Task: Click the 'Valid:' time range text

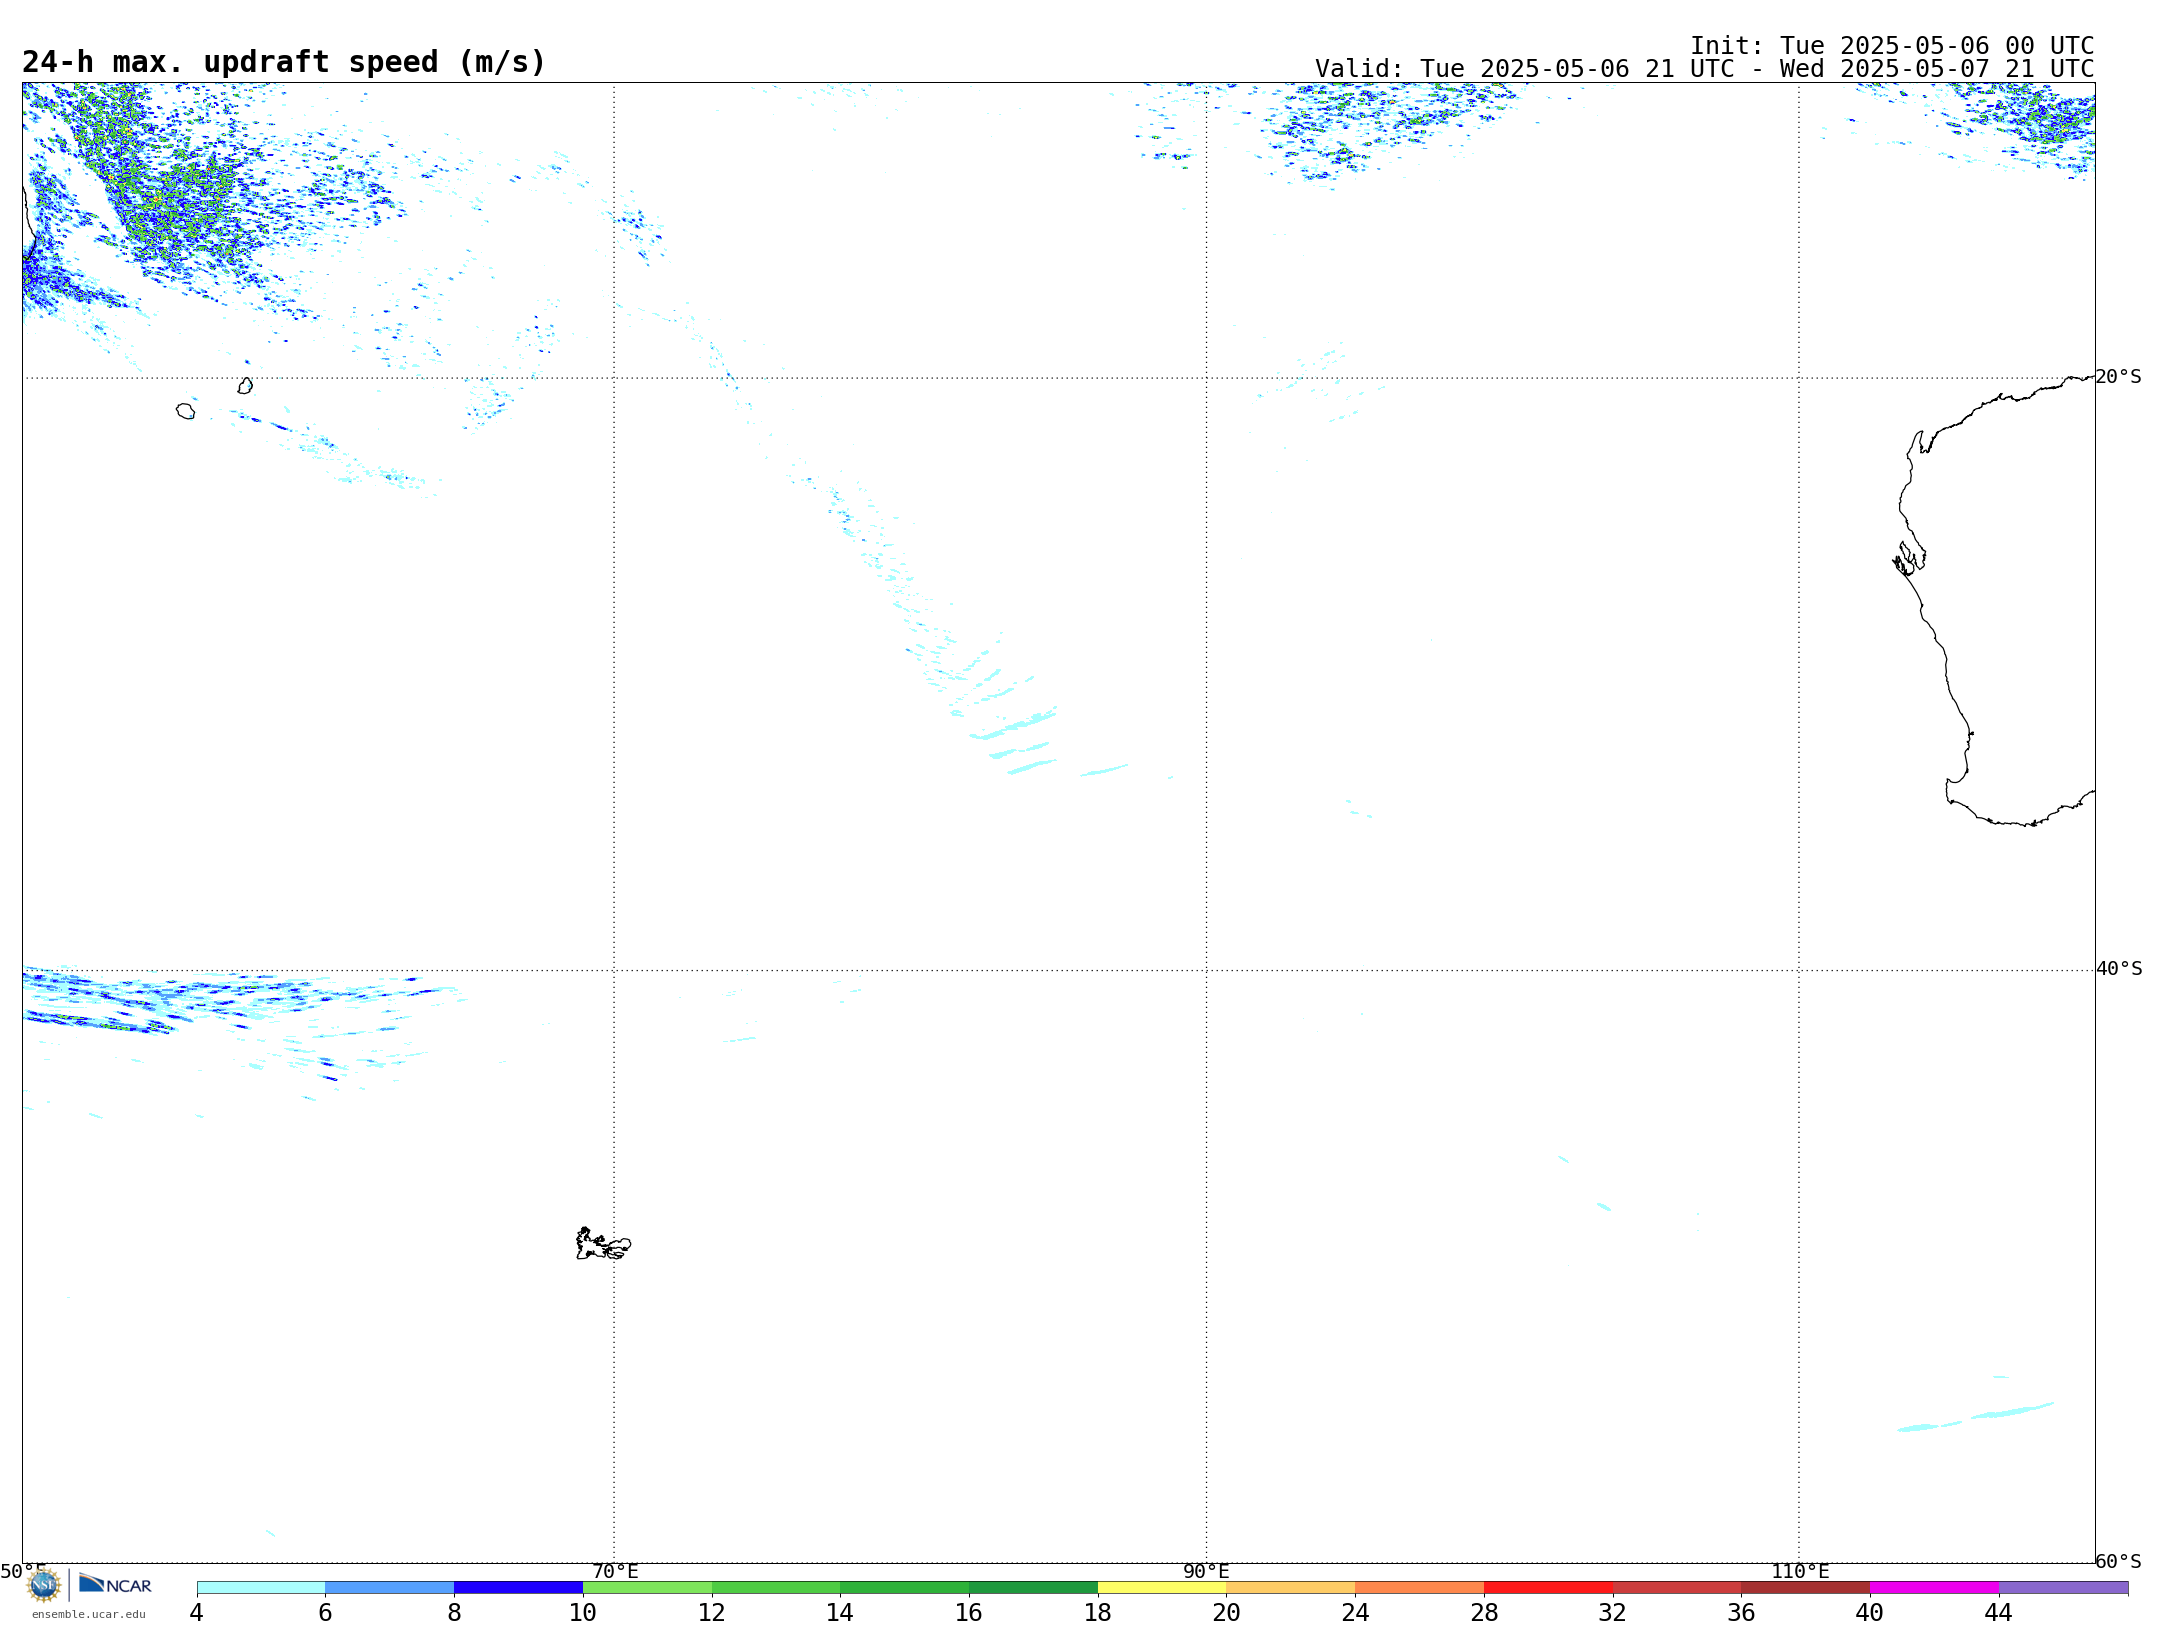Action: tap(1704, 69)
